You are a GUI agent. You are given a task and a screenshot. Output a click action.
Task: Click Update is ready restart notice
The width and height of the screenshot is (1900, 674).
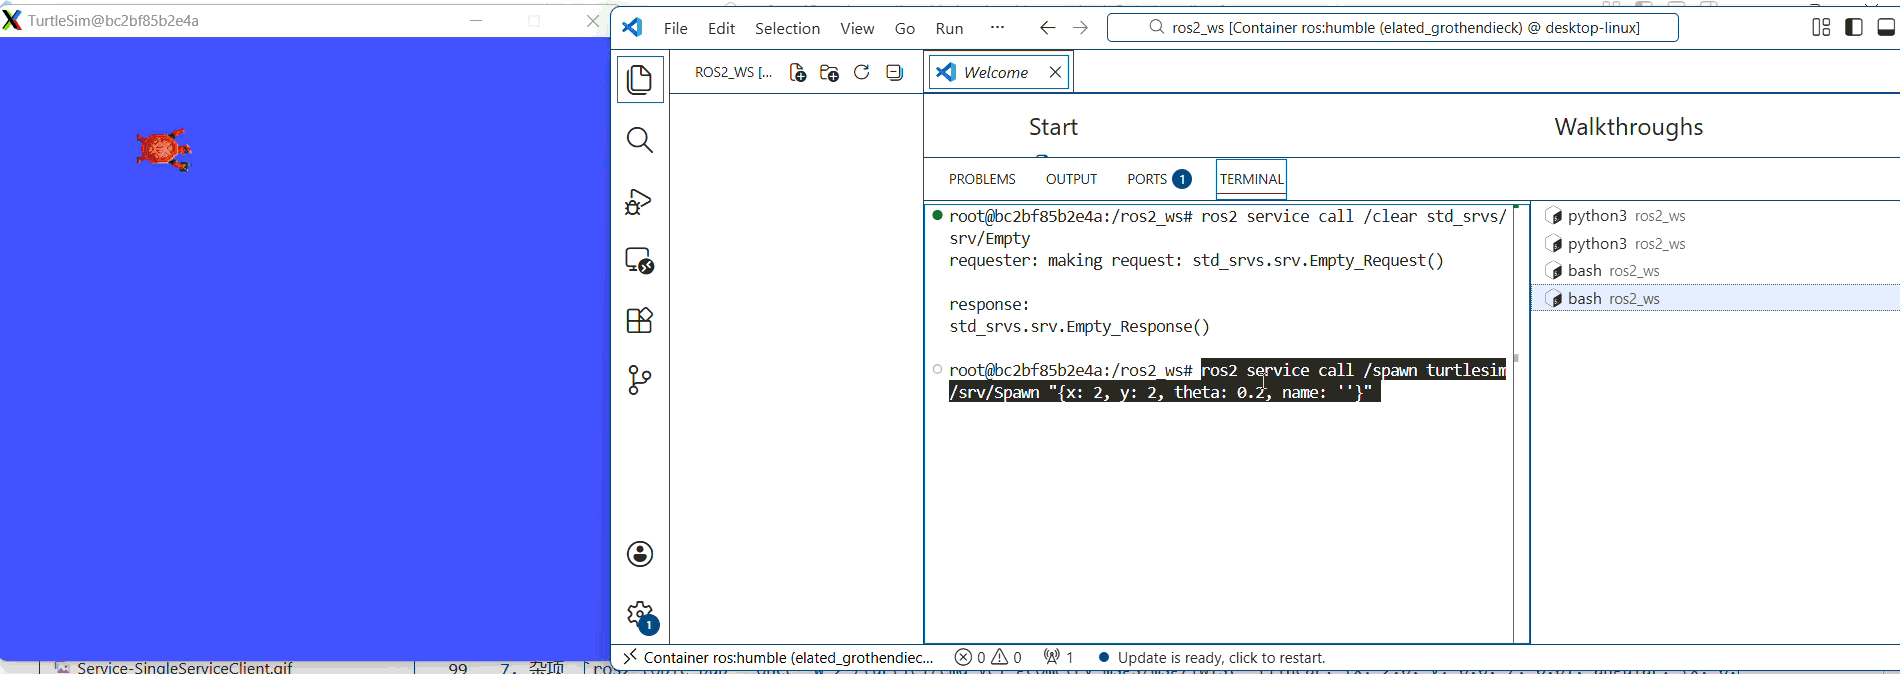(x=1211, y=657)
